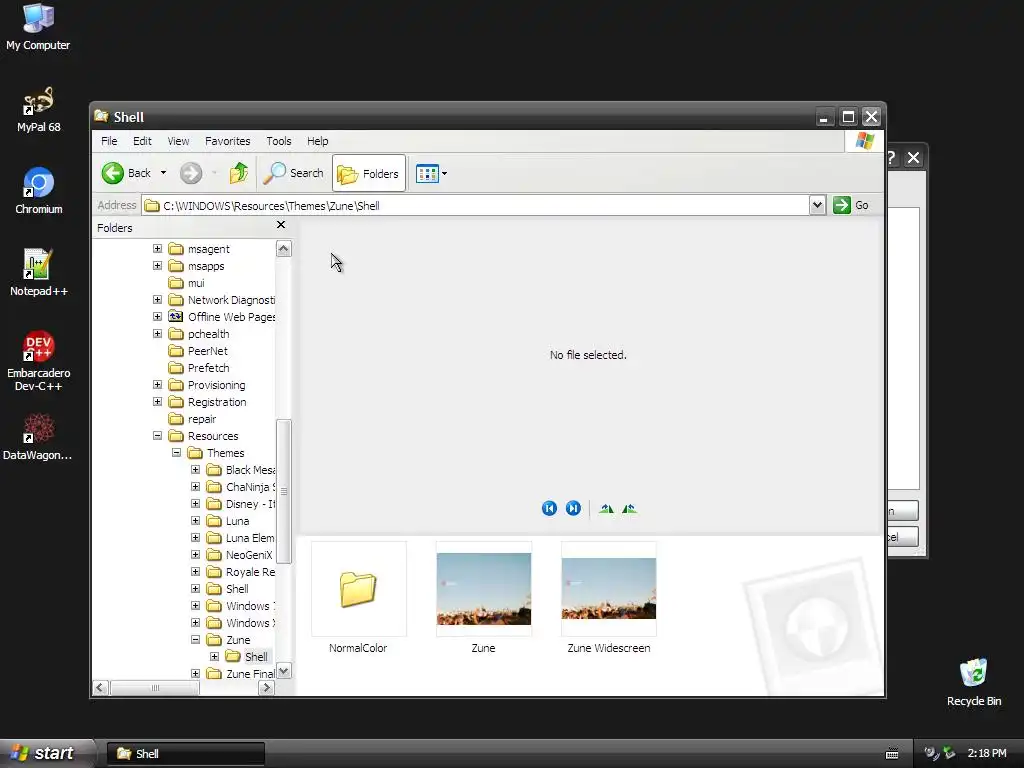Open the Favorites menu

[x=227, y=141]
